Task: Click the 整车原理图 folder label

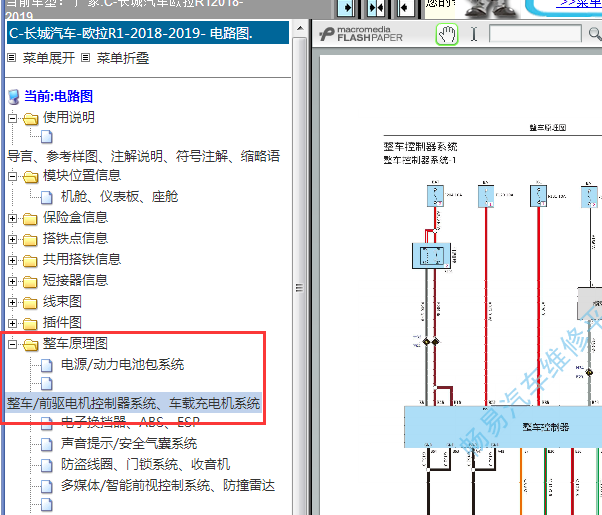Action: coord(75,343)
